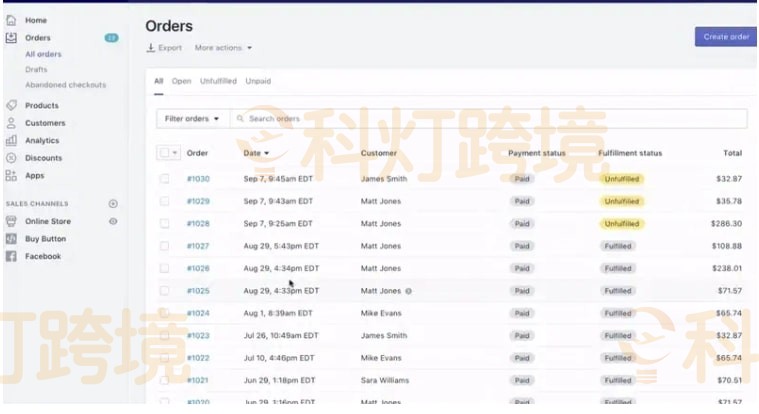Open Products via its tag icon
The width and height of the screenshot is (759, 414).
11,105
